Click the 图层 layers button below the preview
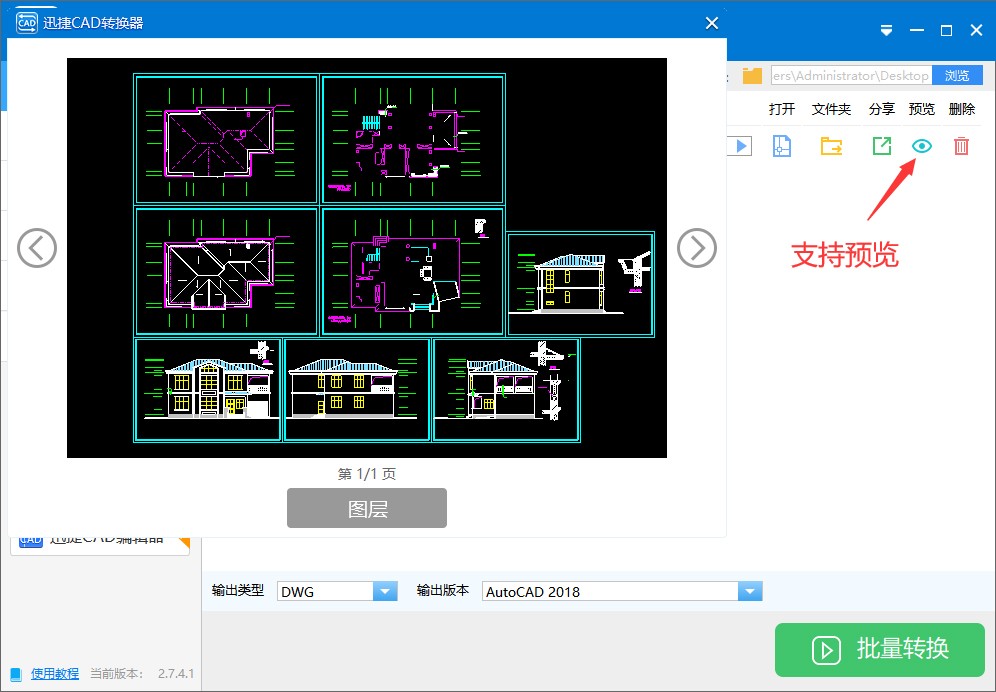This screenshot has width=996, height=692. pos(366,508)
